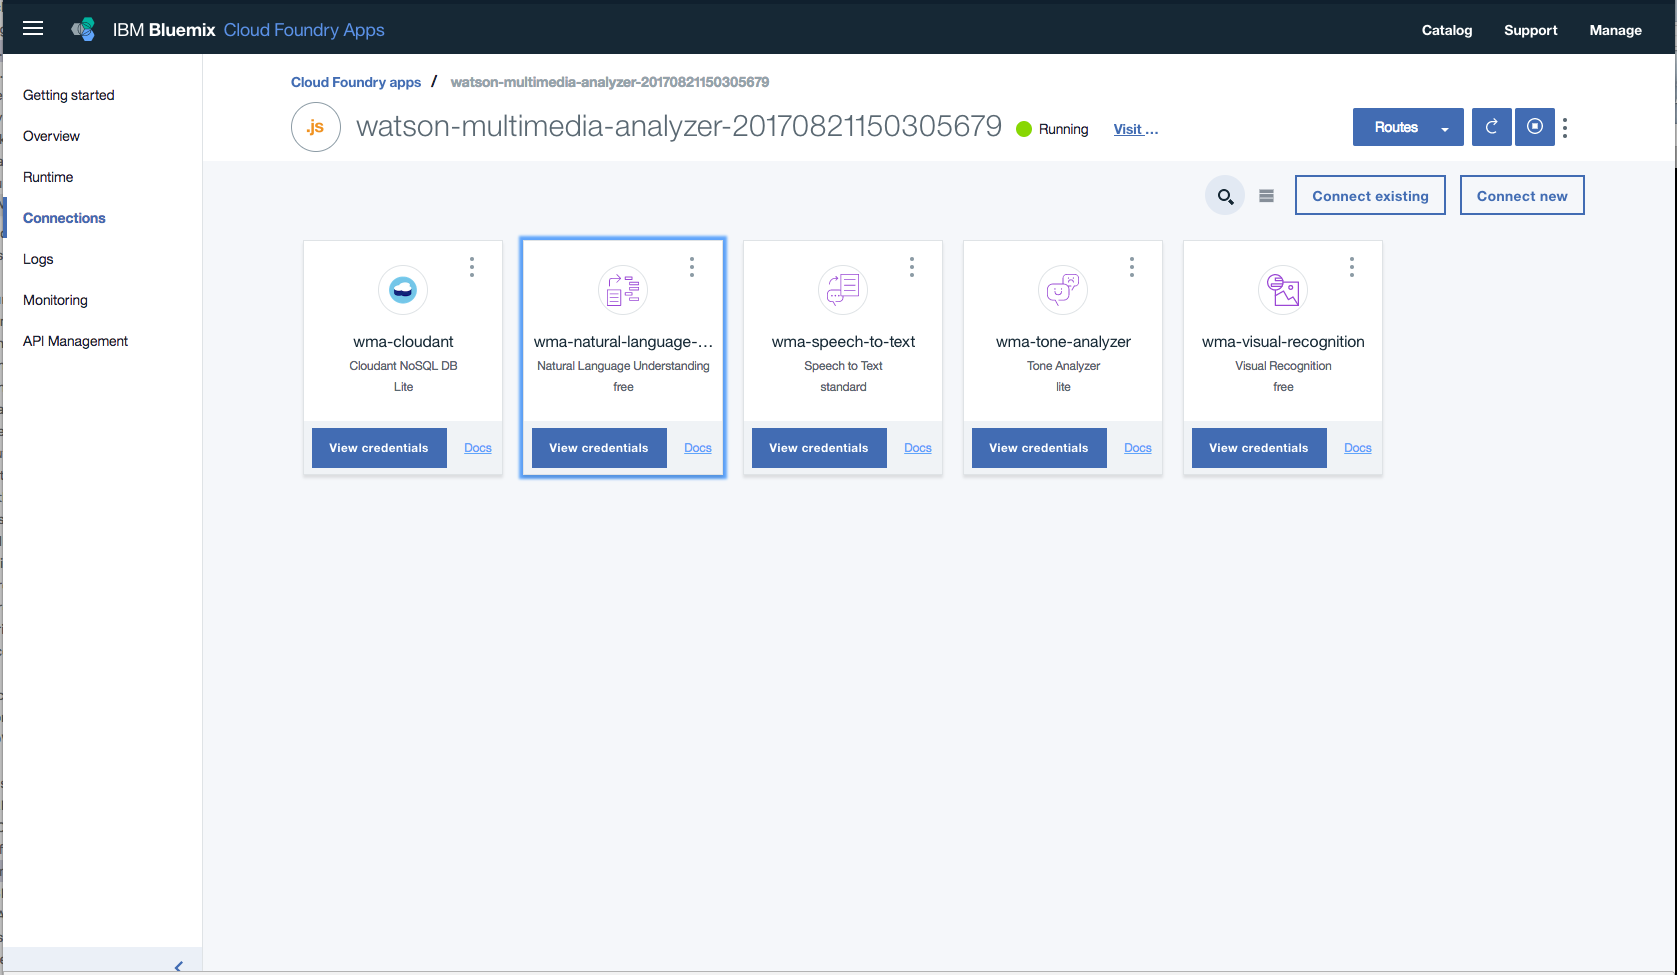Open the Catalog menu
The image size is (1677, 975).
point(1447,30)
